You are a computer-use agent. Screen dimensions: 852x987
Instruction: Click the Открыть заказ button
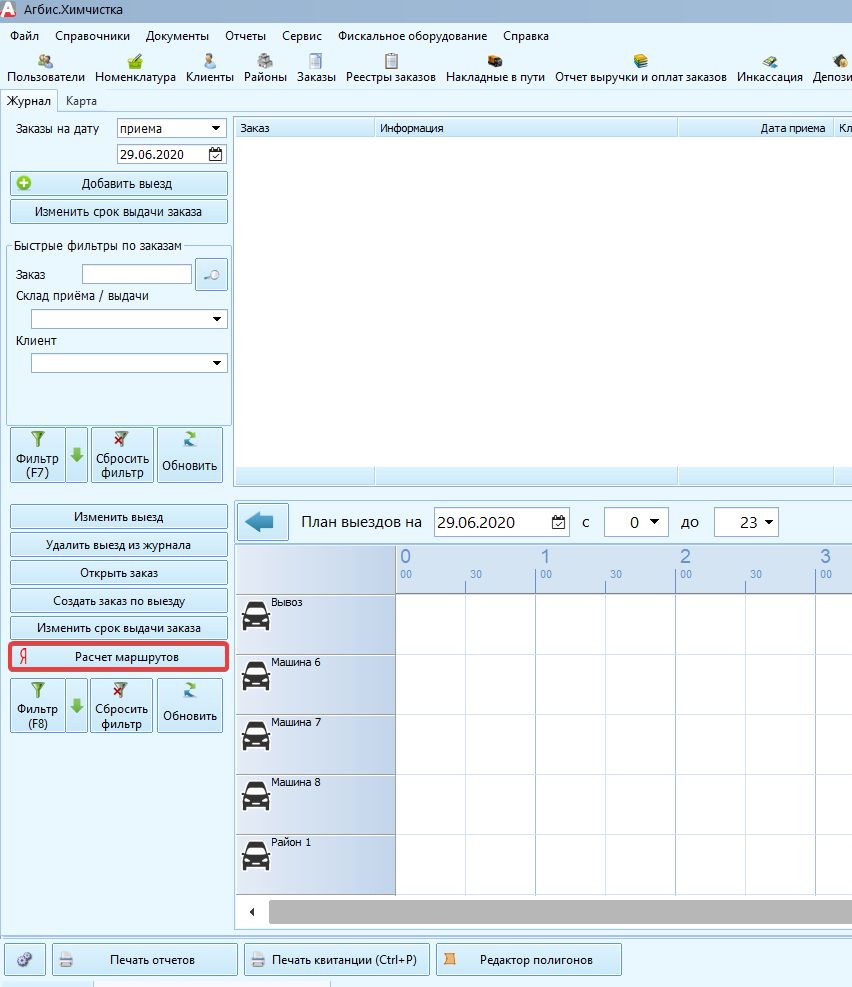coord(119,573)
